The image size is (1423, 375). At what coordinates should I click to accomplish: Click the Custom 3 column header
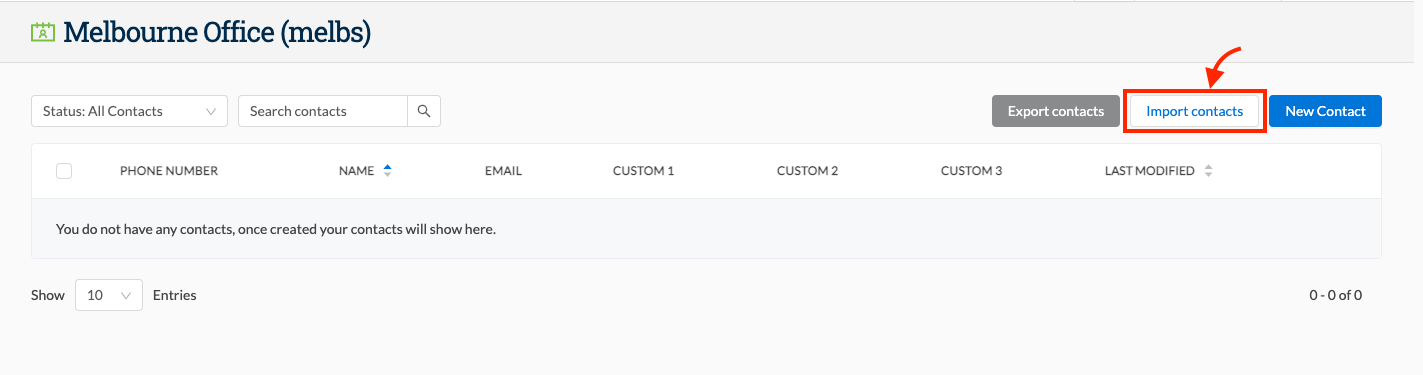tap(971, 171)
